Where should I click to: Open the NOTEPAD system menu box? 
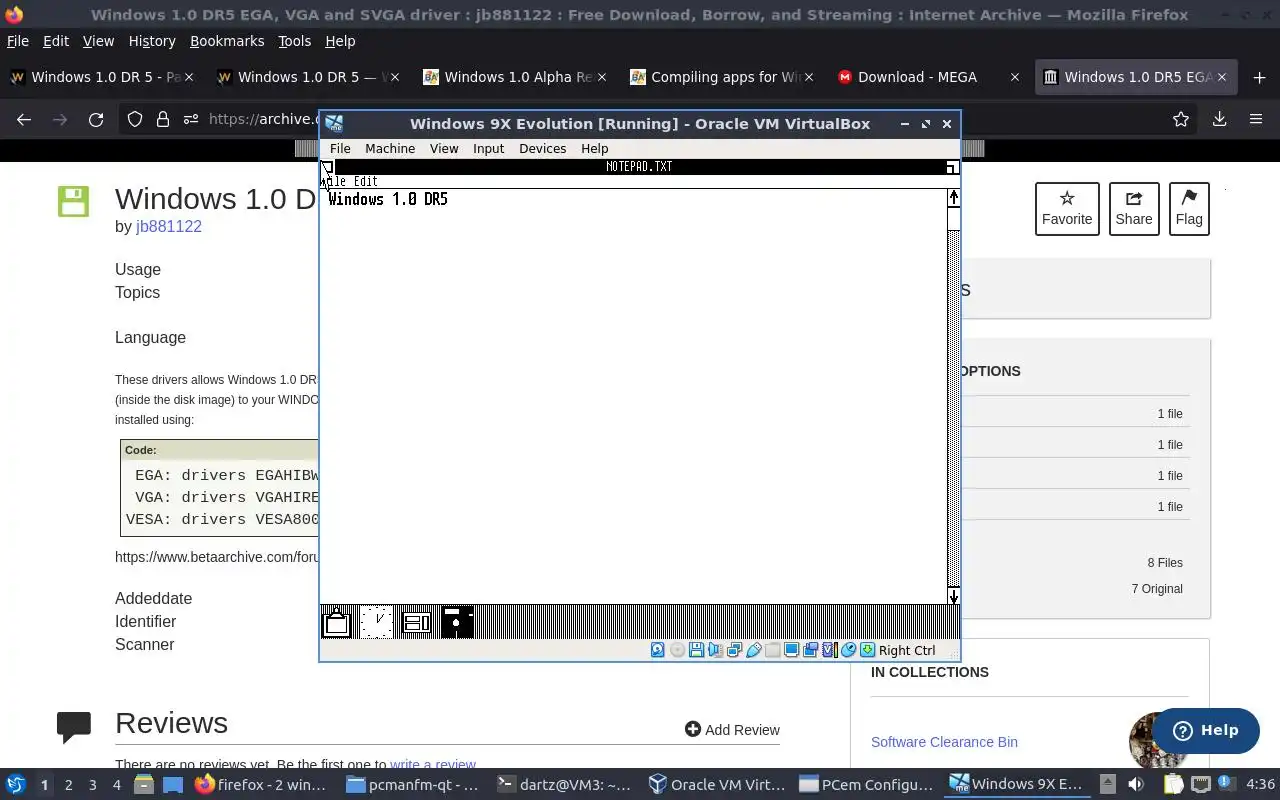[327, 167]
